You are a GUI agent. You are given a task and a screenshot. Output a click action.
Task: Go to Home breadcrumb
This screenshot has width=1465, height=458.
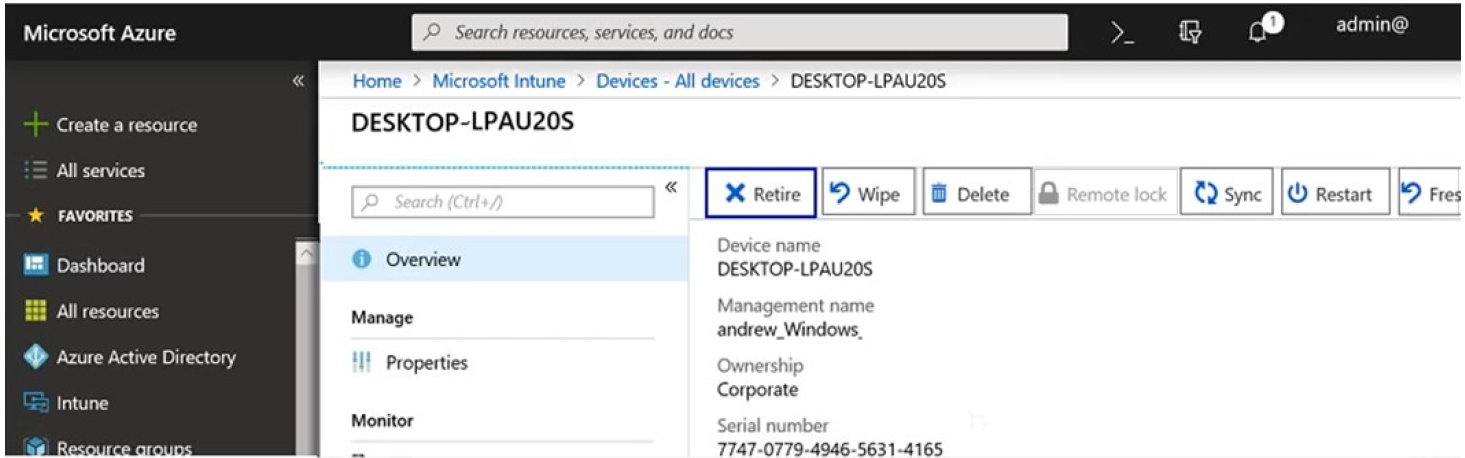click(377, 81)
